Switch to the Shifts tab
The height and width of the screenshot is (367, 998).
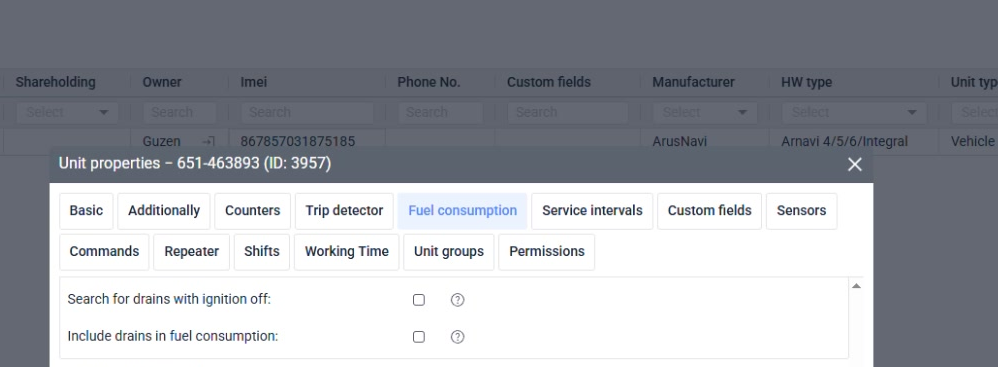[x=262, y=251]
